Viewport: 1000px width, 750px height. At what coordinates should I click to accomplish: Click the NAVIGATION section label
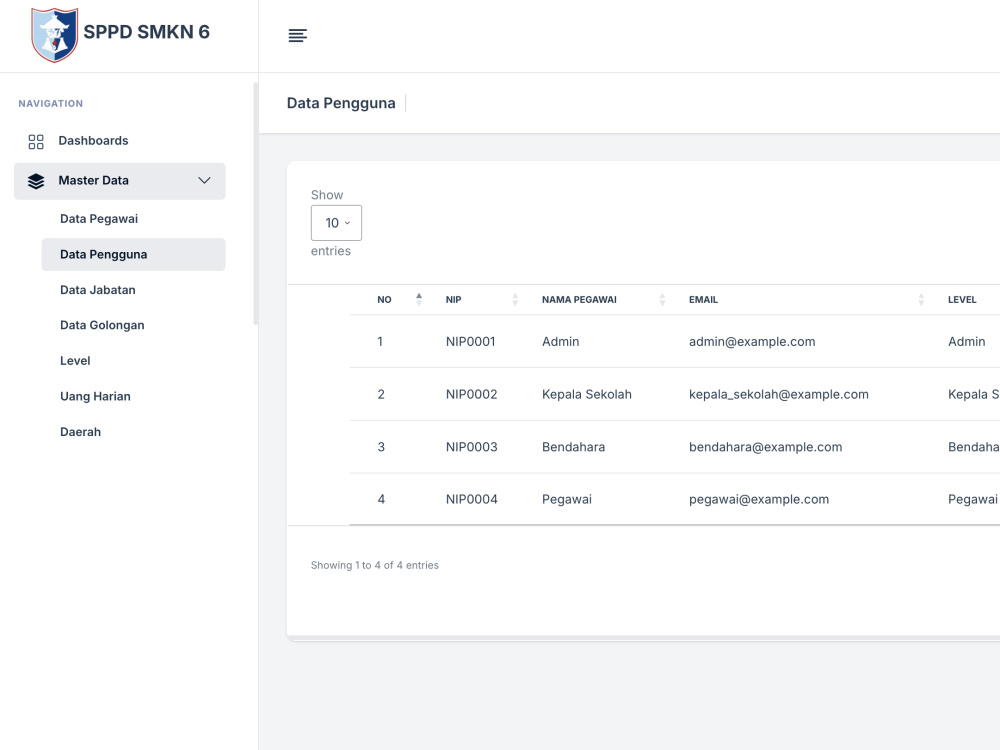[x=50, y=103]
